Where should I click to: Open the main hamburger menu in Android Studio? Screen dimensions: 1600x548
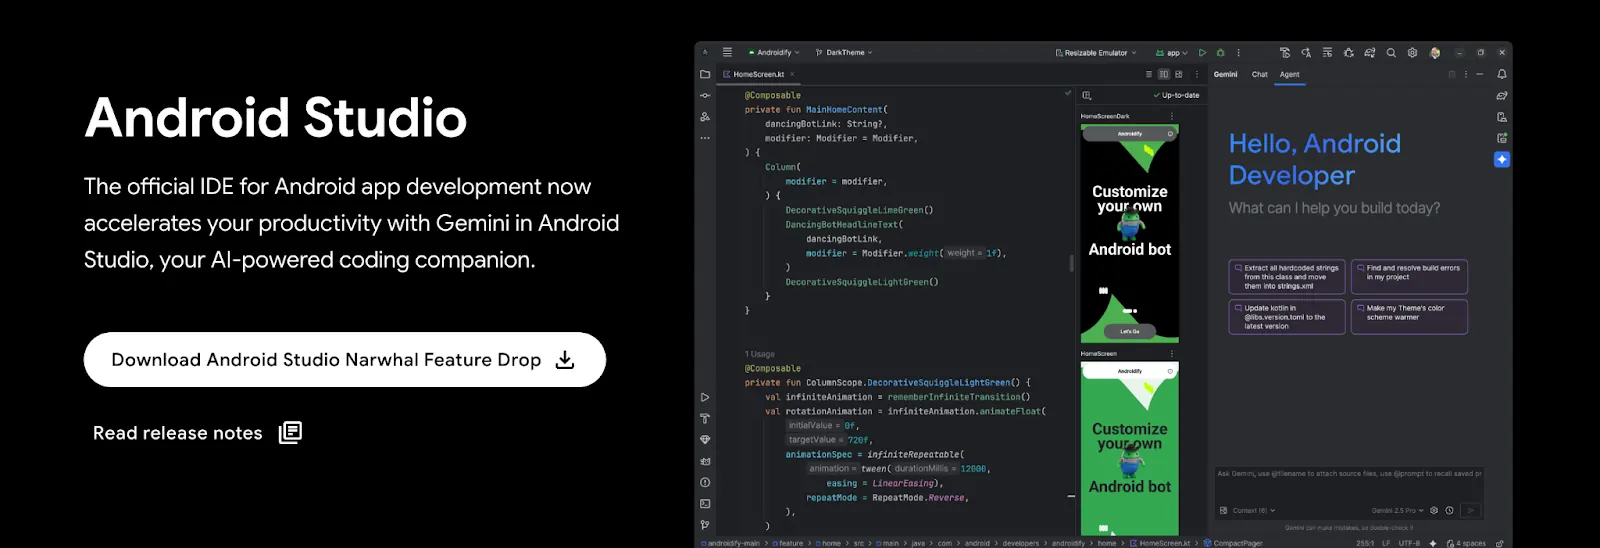click(x=727, y=52)
